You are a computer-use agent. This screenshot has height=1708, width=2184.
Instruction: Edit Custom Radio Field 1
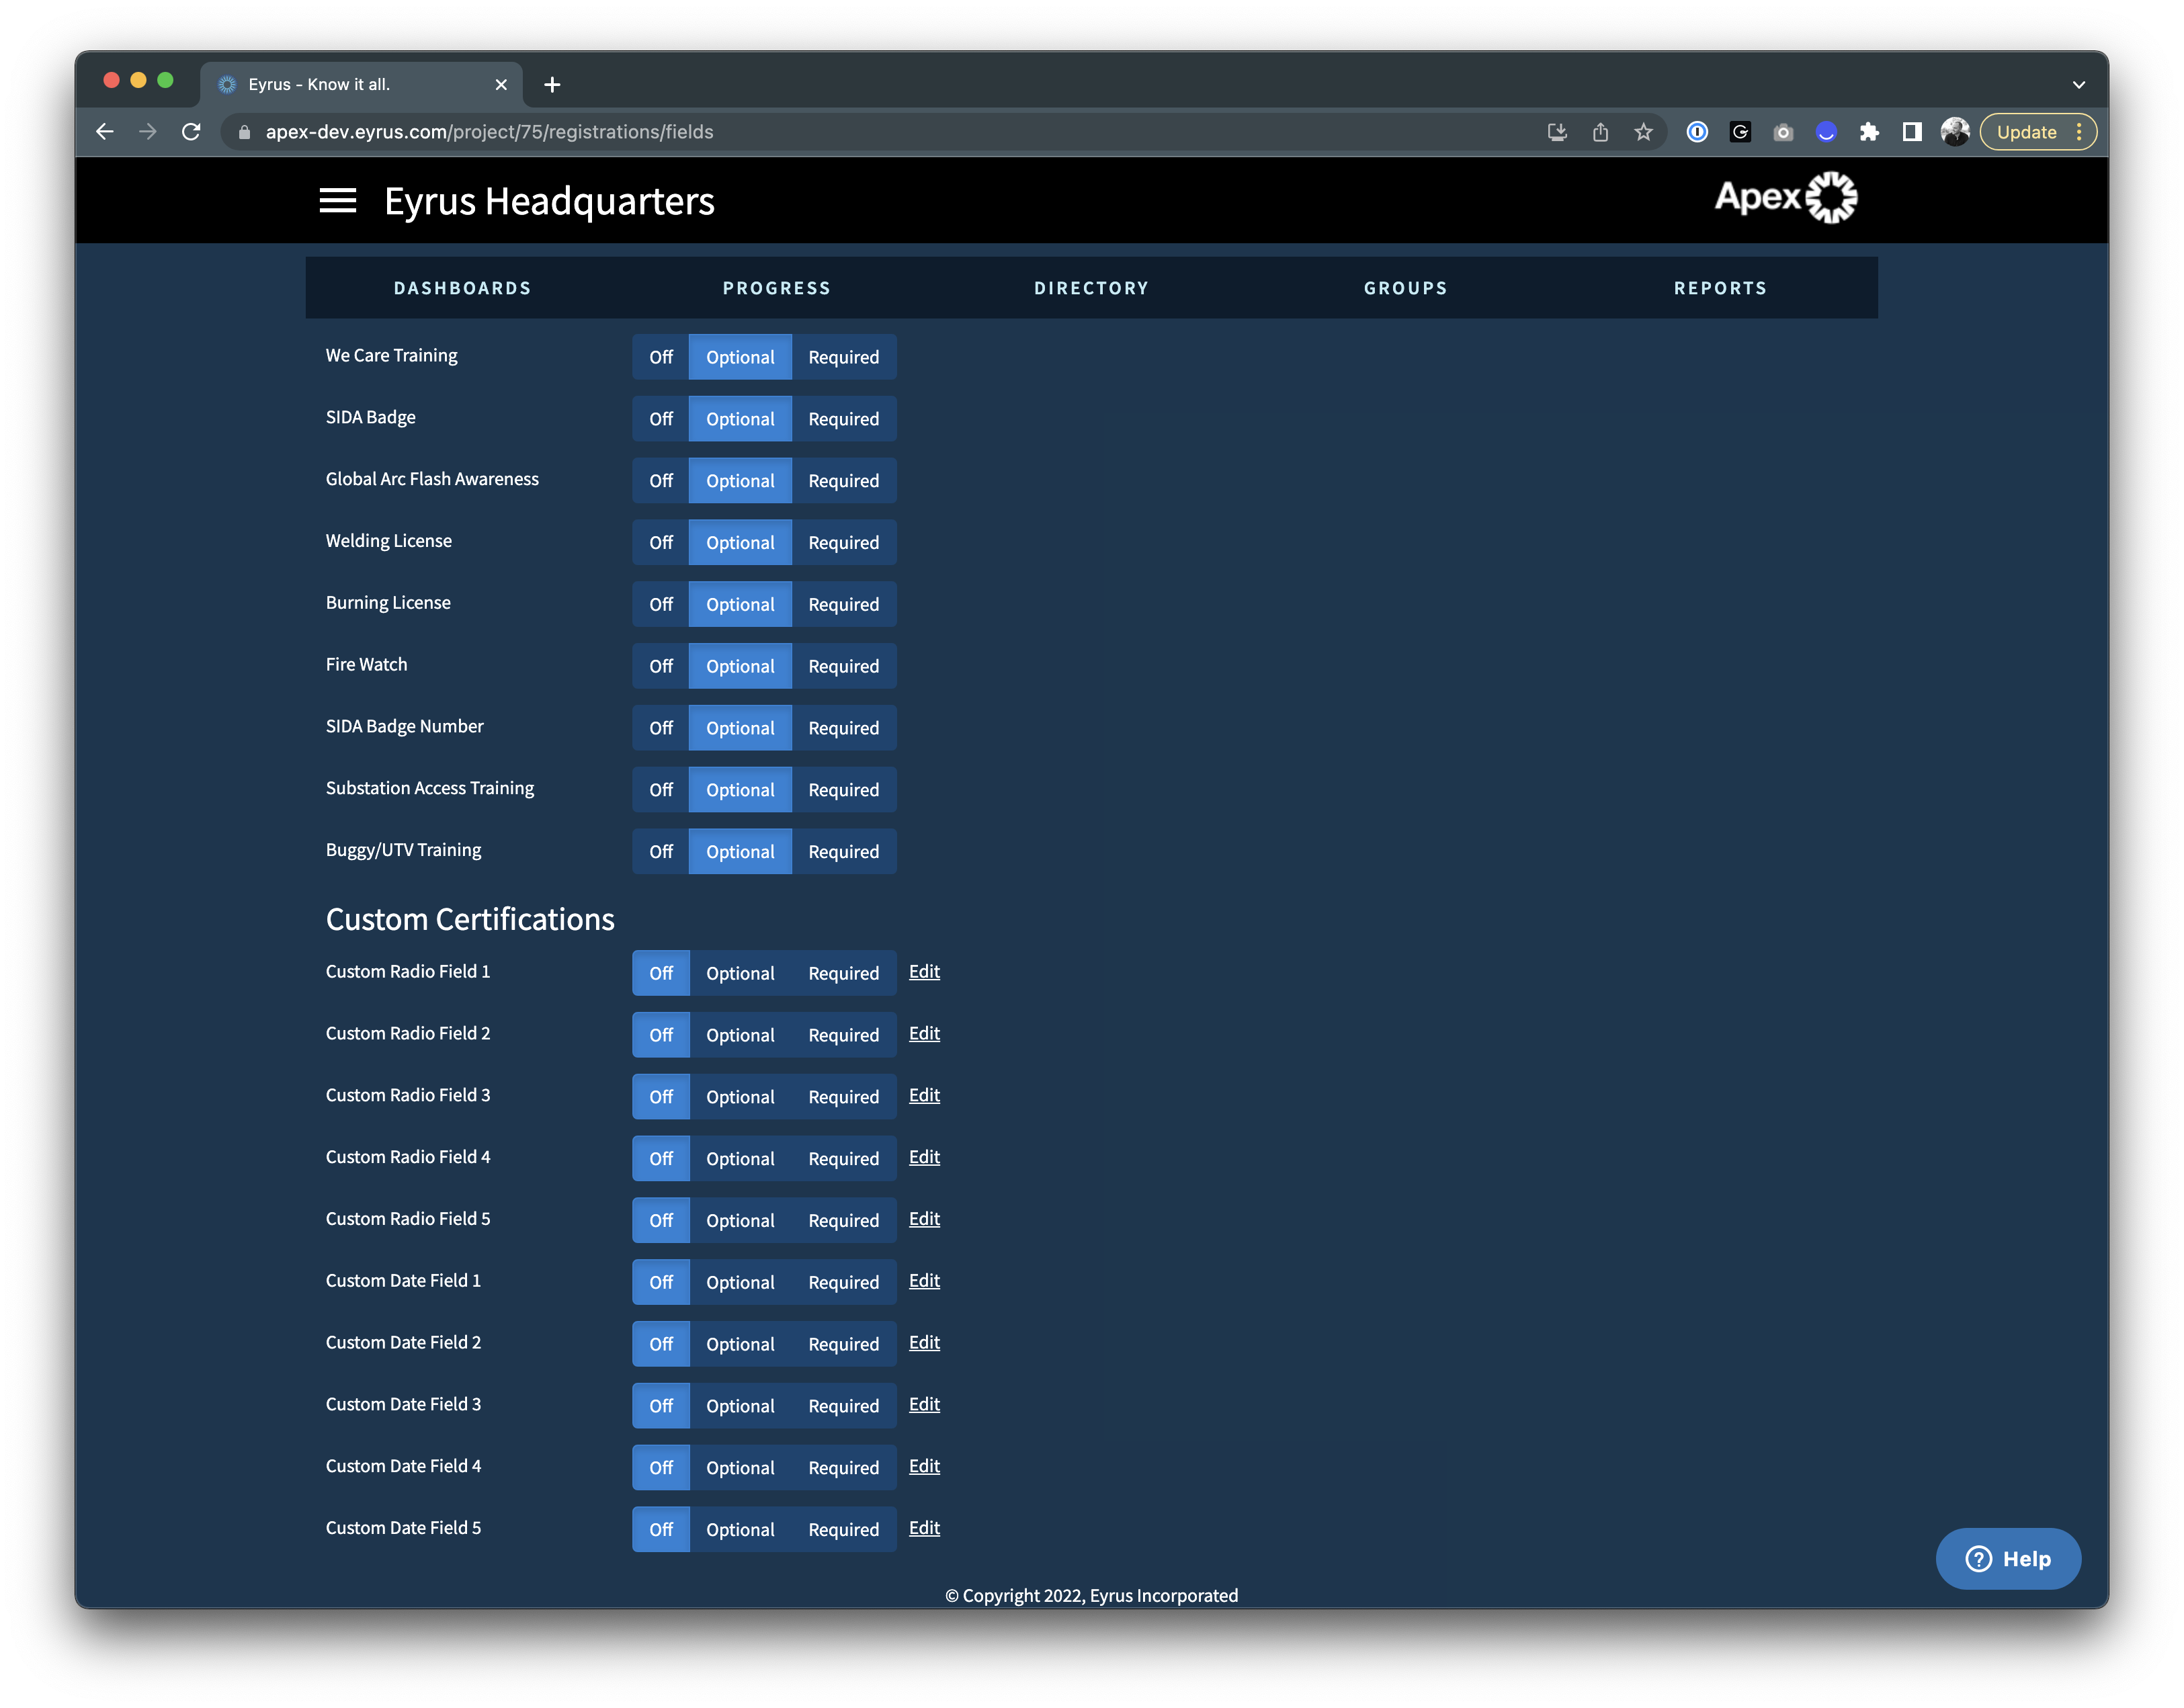[x=924, y=972]
